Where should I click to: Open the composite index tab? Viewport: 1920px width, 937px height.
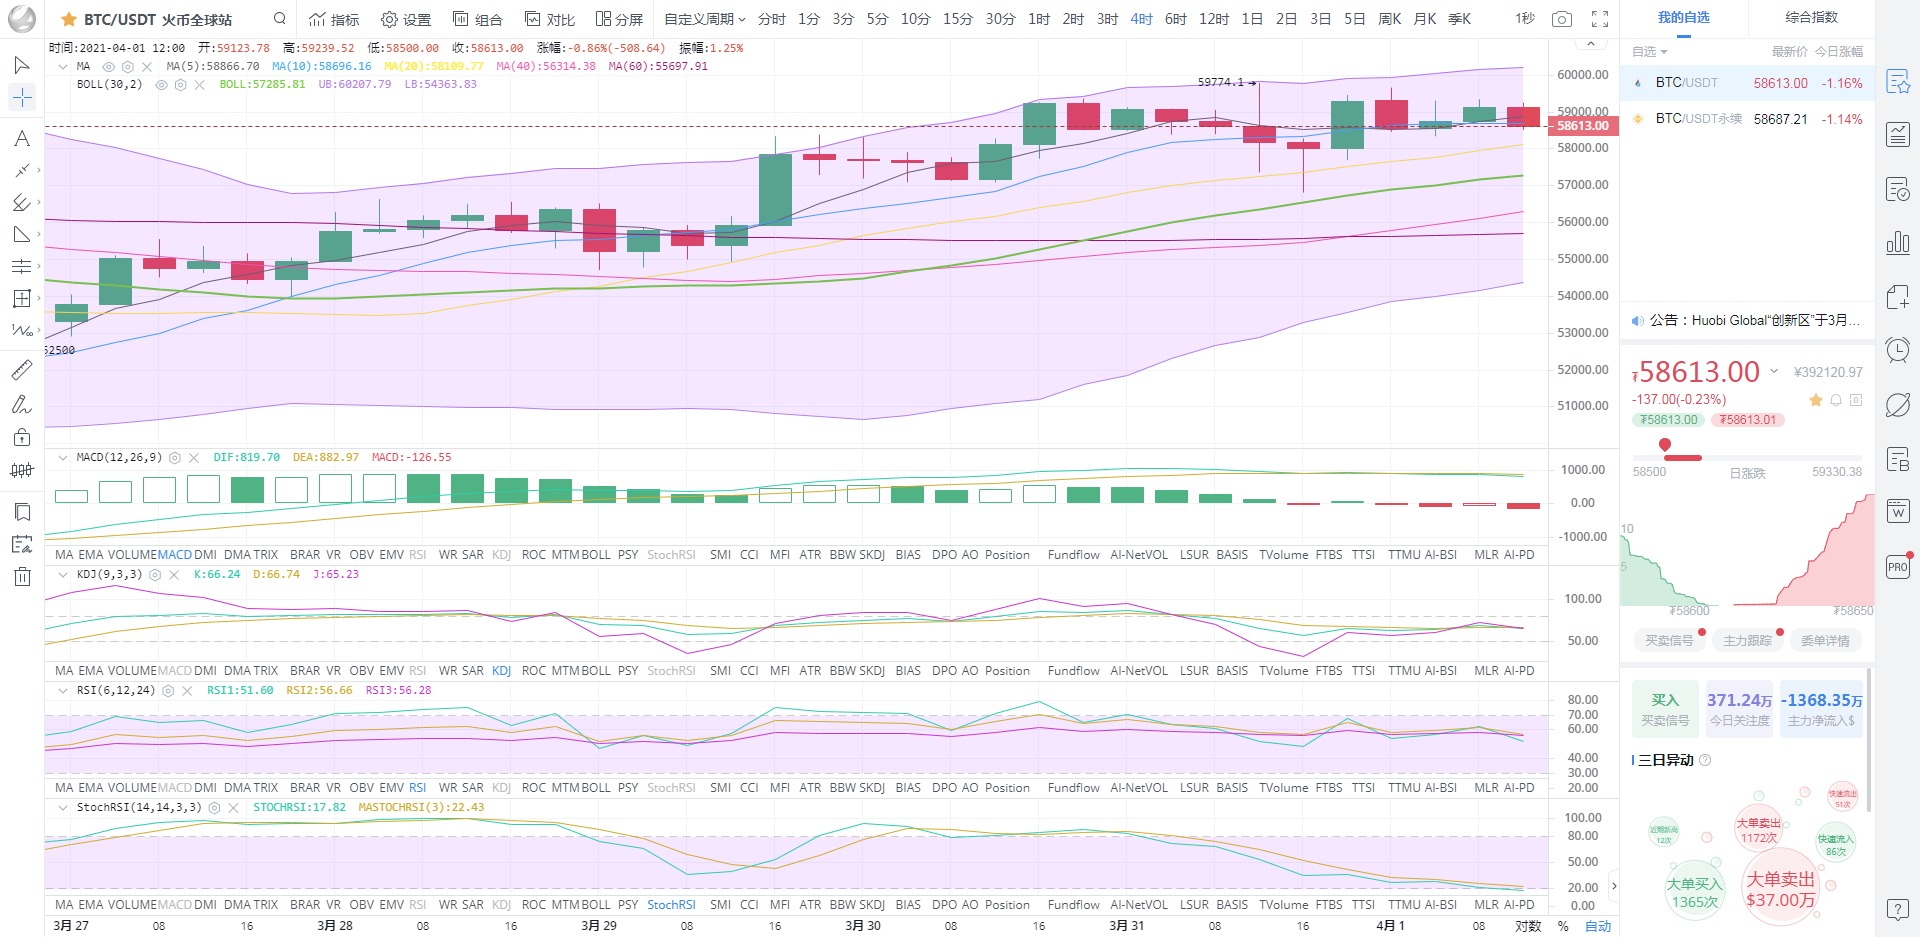[1812, 17]
